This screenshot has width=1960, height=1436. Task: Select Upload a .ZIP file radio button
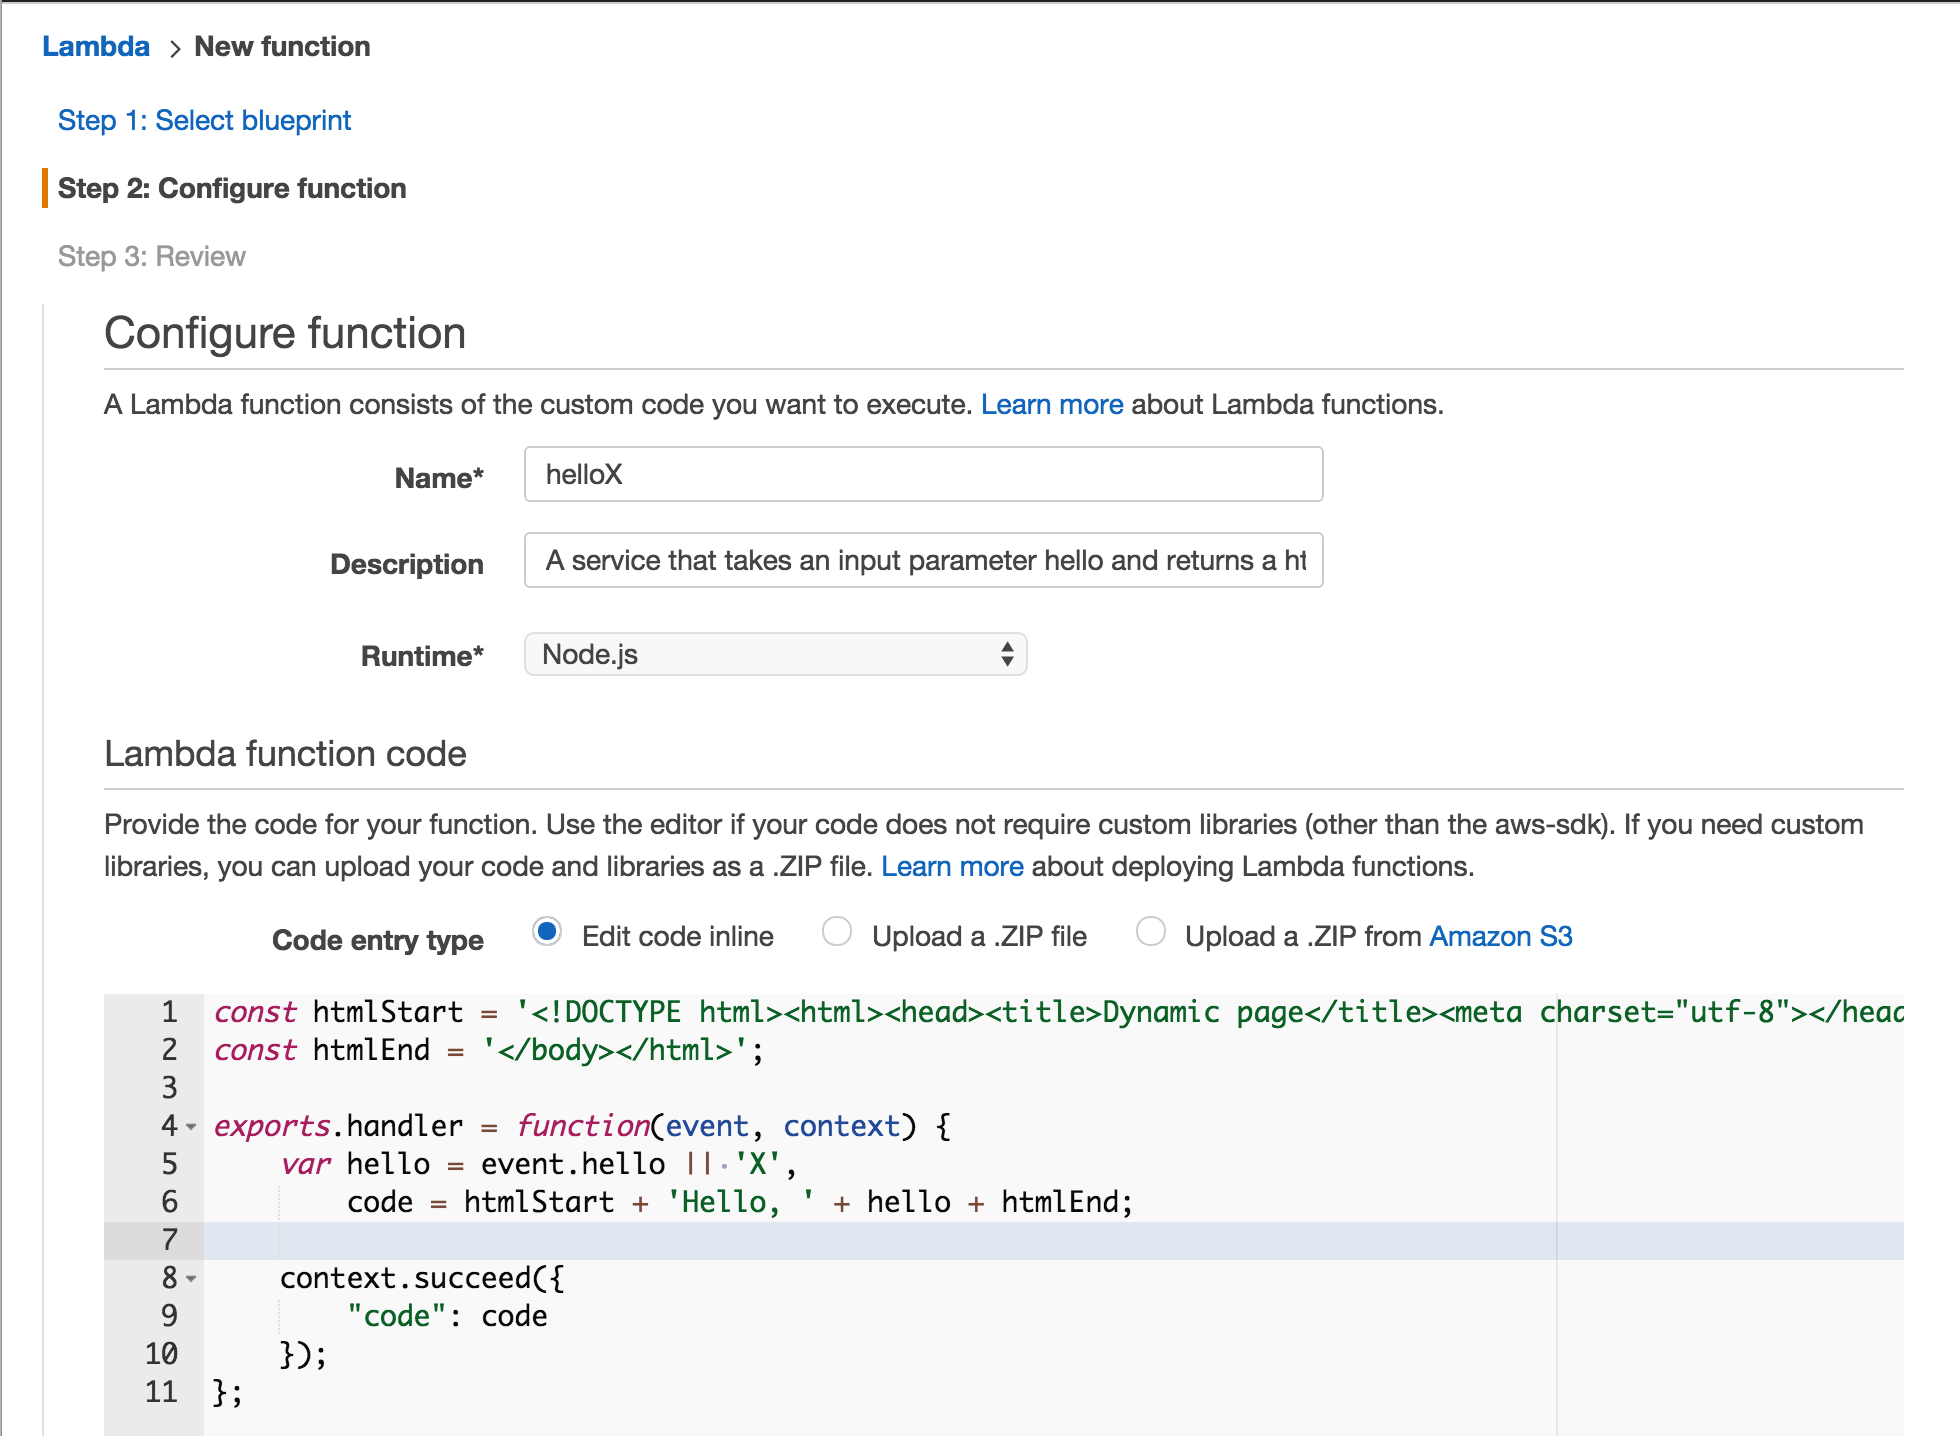coord(837,932)
